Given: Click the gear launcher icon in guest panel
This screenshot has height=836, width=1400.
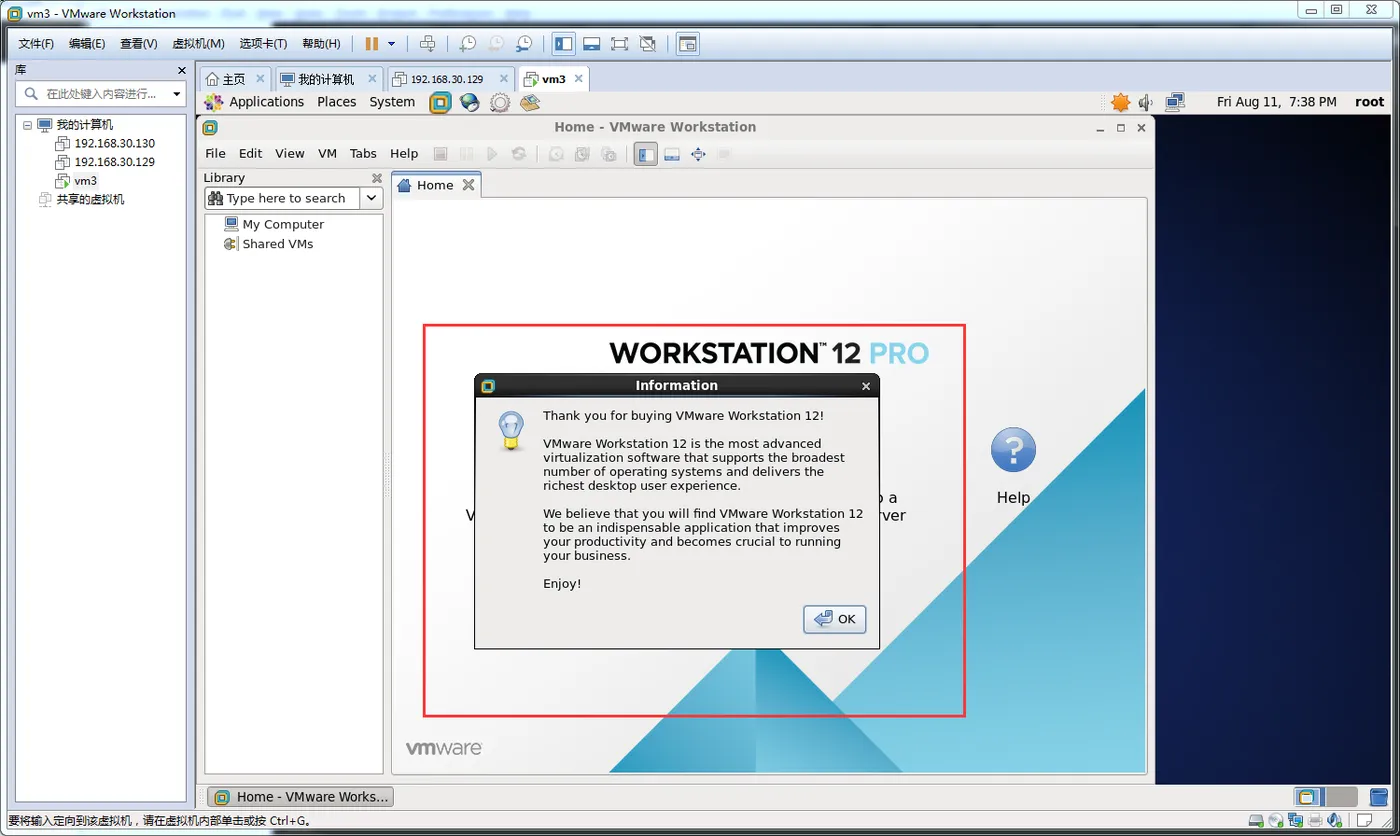Looking at the screenshot, I should click(x=500, y=102).
